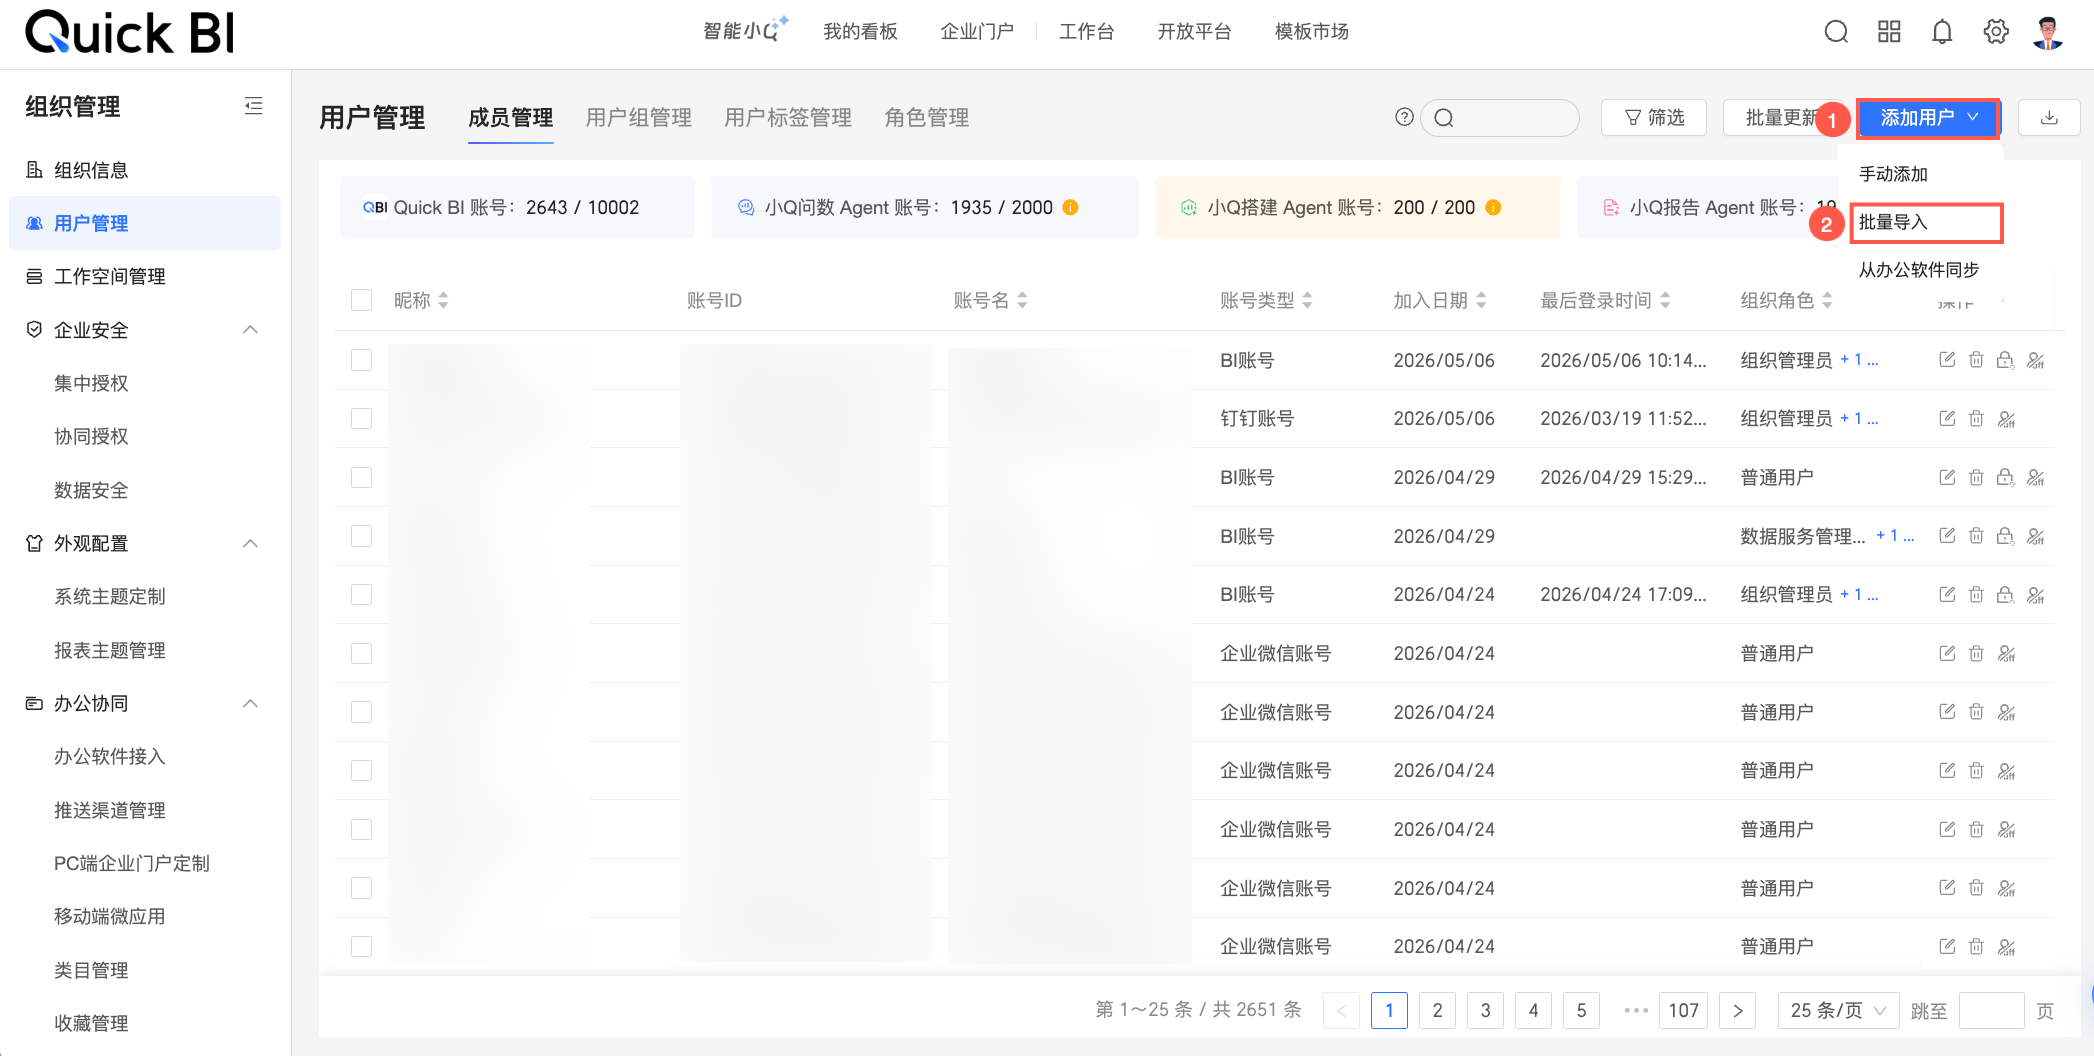
Task: Open the notifications bell
Action: click(x=1942, y=32)
